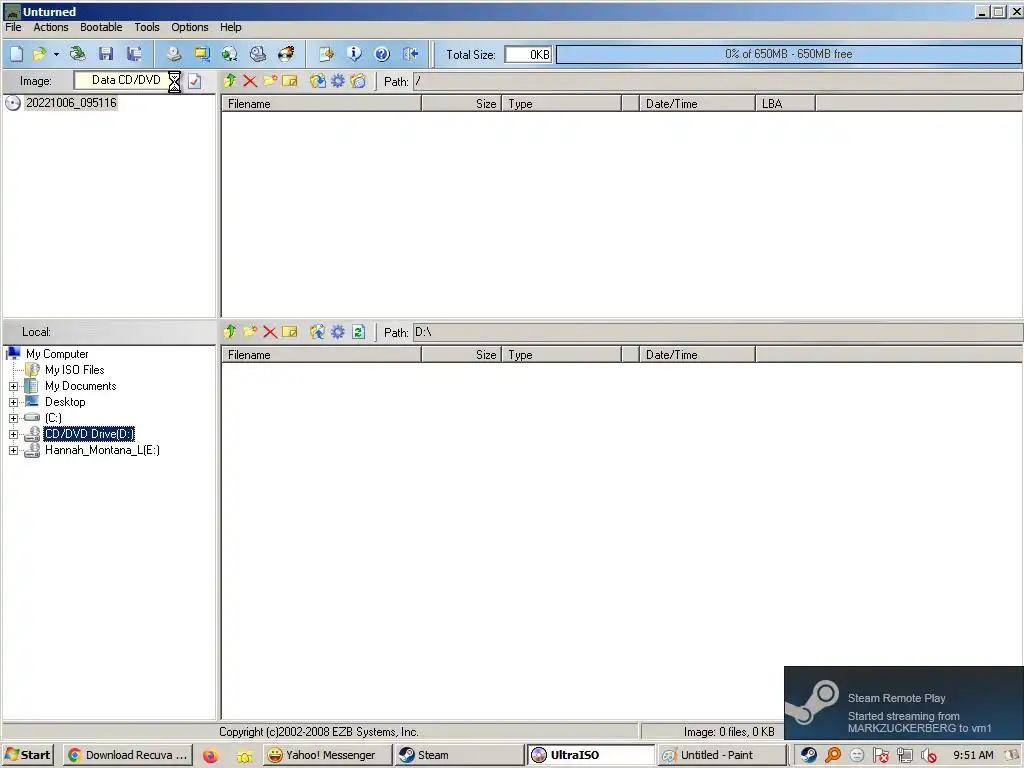Click the Convert image toolbar icon
Screen dimensions: 1024x768
229,54
